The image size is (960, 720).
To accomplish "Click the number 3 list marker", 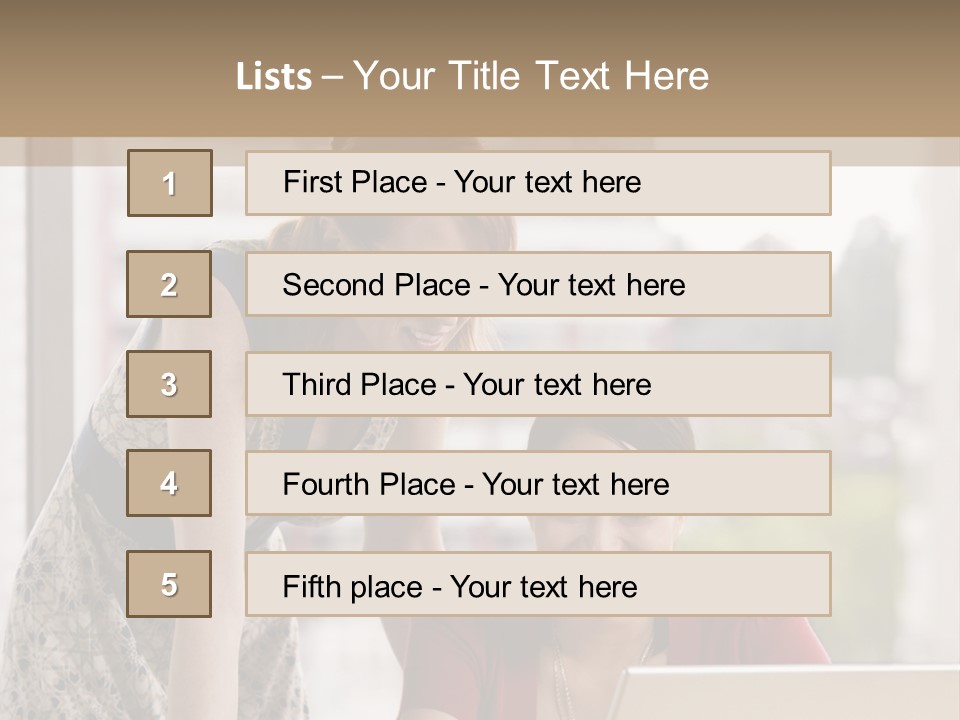I will 169,384.
